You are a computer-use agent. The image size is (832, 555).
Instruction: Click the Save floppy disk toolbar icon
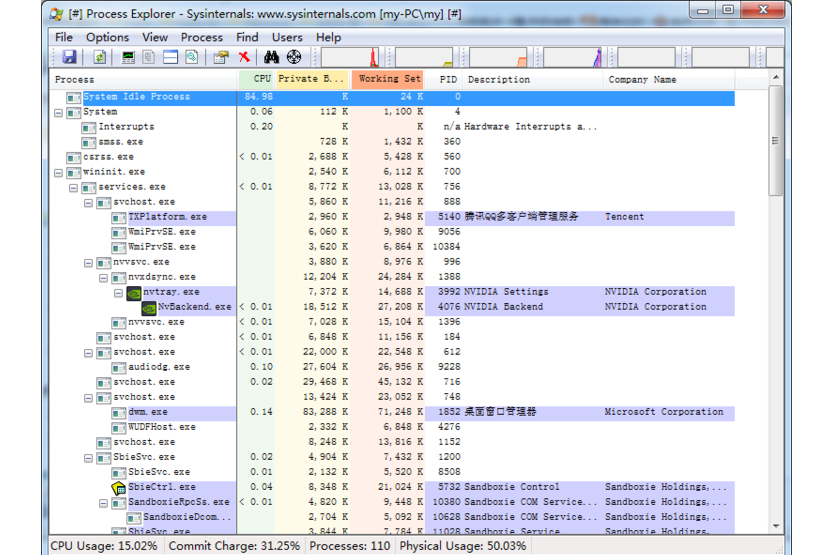(x=70, y=57)
